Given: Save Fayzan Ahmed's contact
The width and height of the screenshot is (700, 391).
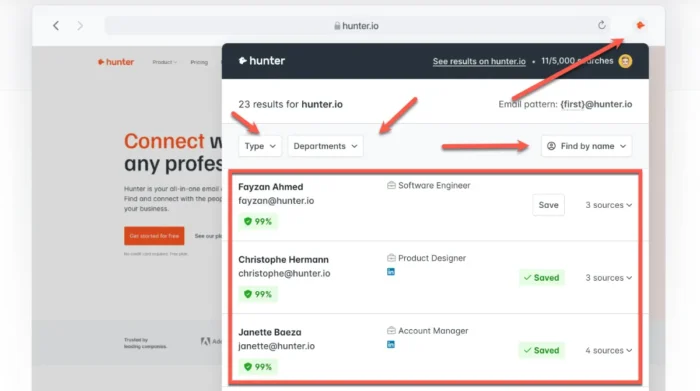Looking at the screenshot, I should pos(548,205).
